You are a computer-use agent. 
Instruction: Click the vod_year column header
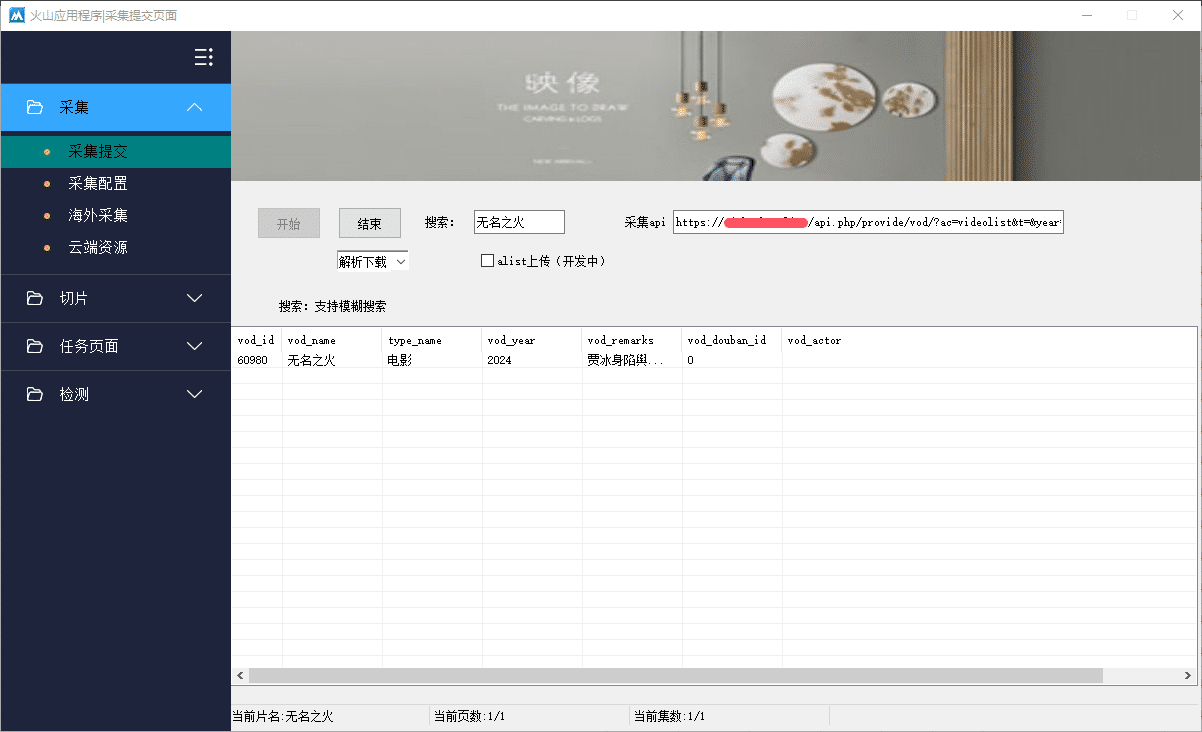click(532, 340)
